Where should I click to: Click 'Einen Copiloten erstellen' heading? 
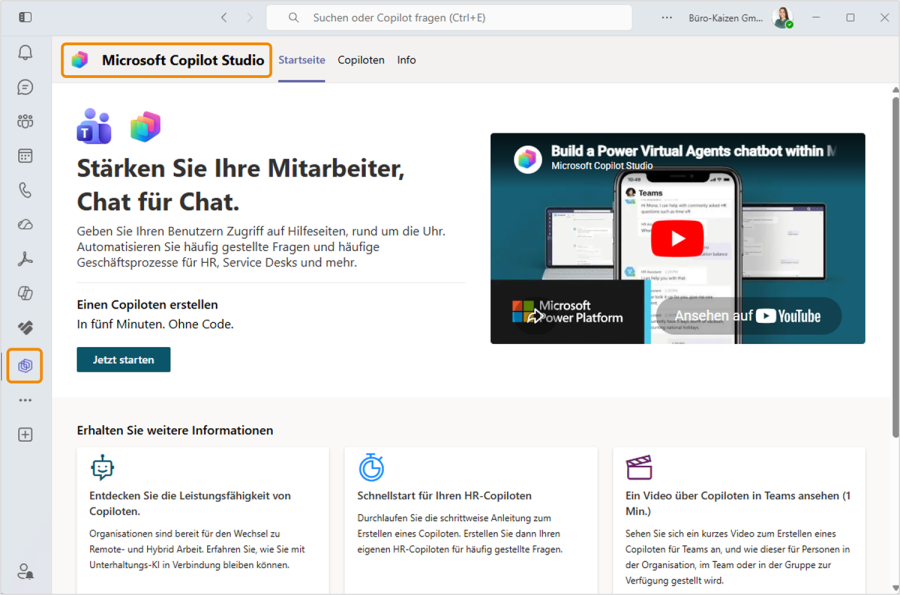click(148, 305)
